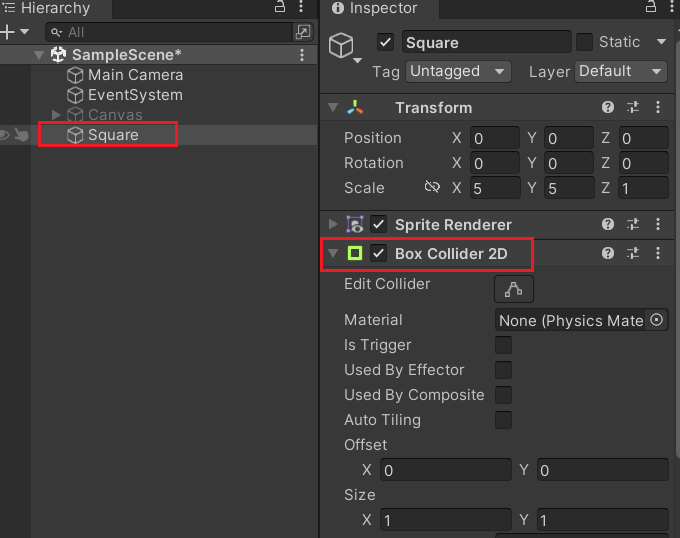Open the Material object picker circle

(657, 320)
